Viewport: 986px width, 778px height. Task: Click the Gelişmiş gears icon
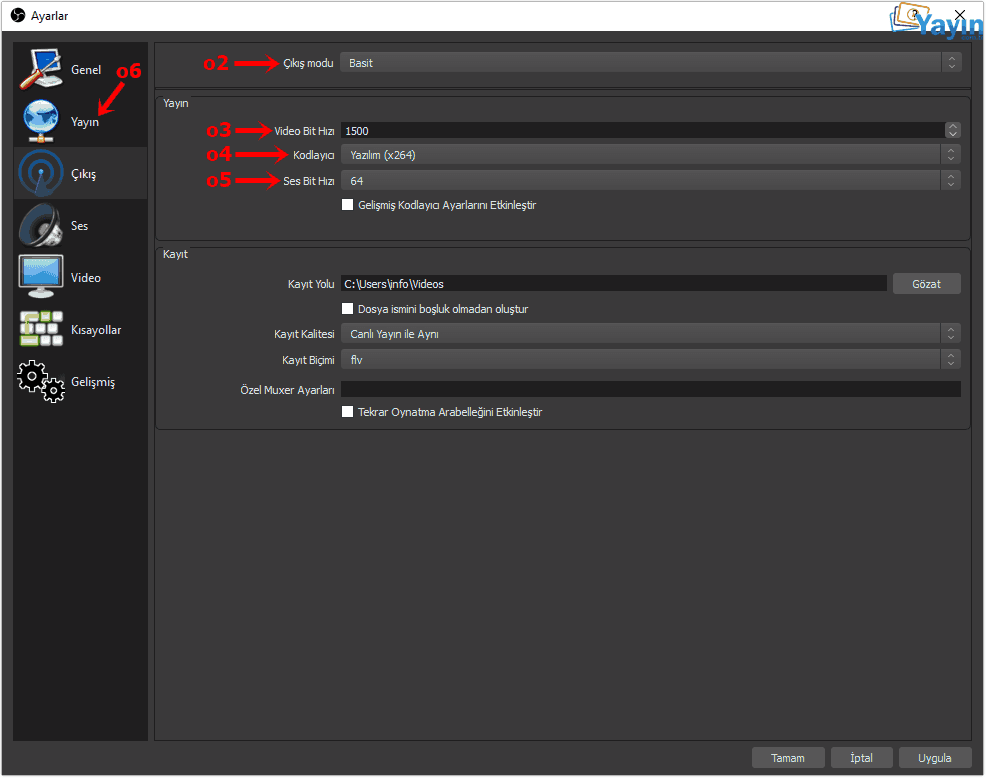(41, 381)
